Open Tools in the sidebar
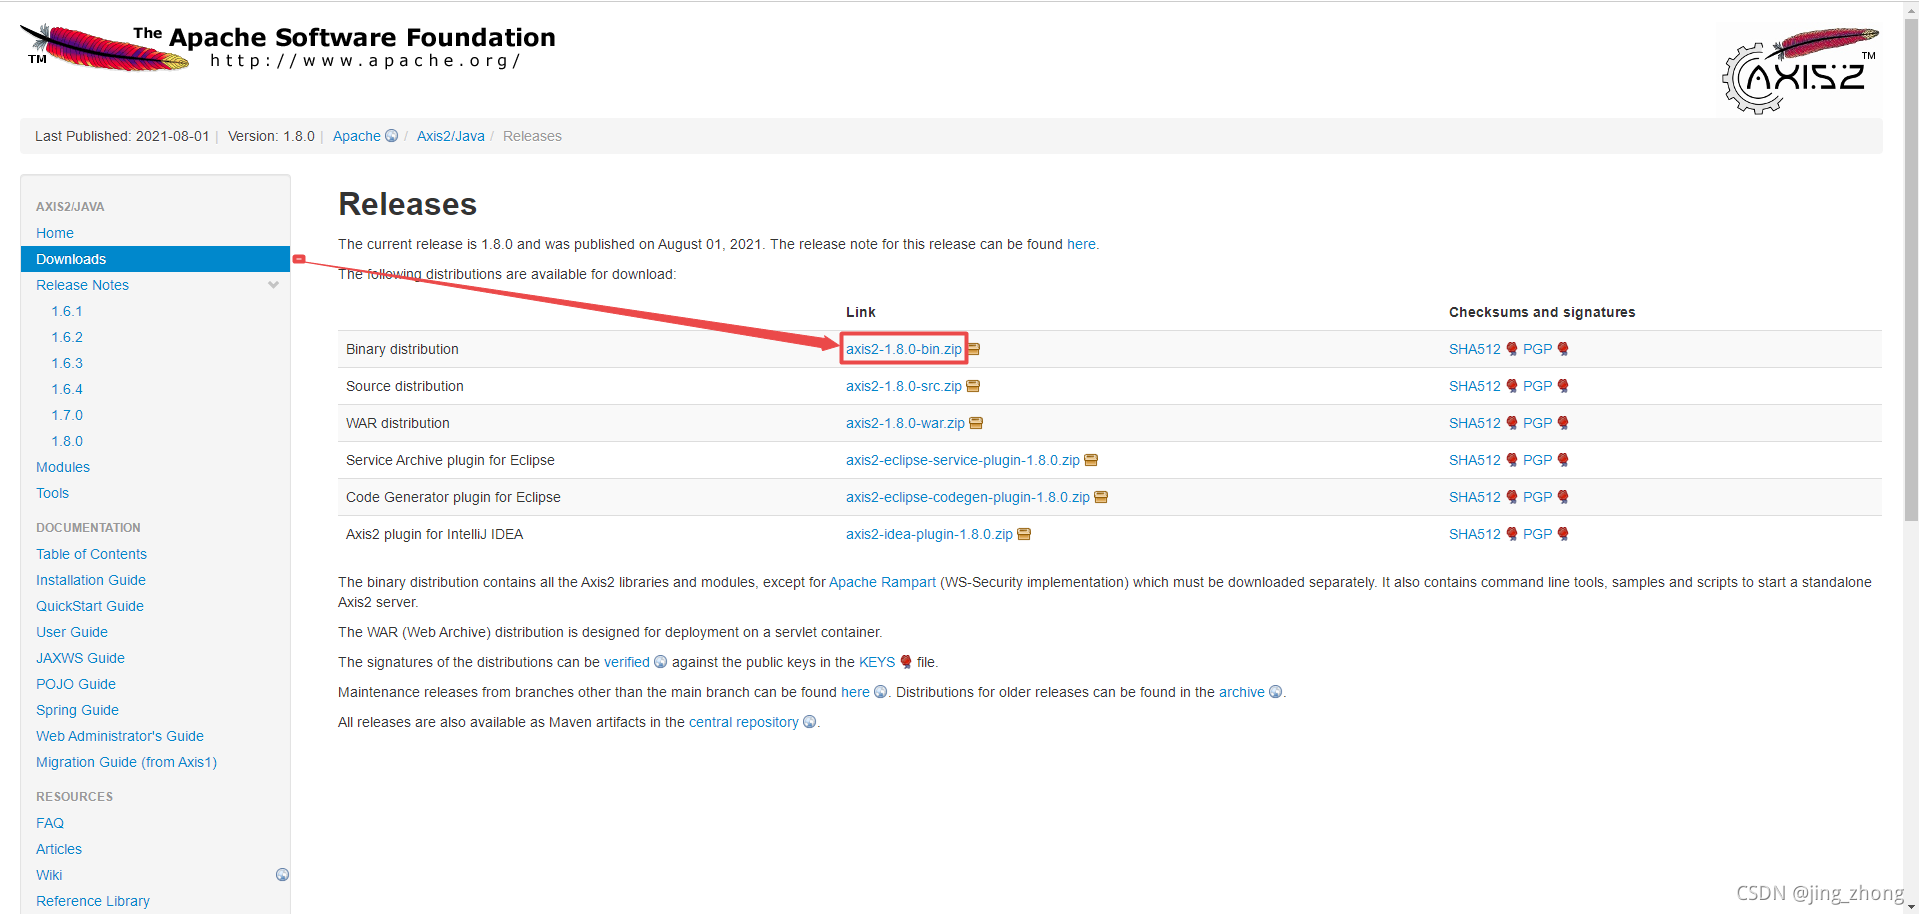 click(53, 493)
